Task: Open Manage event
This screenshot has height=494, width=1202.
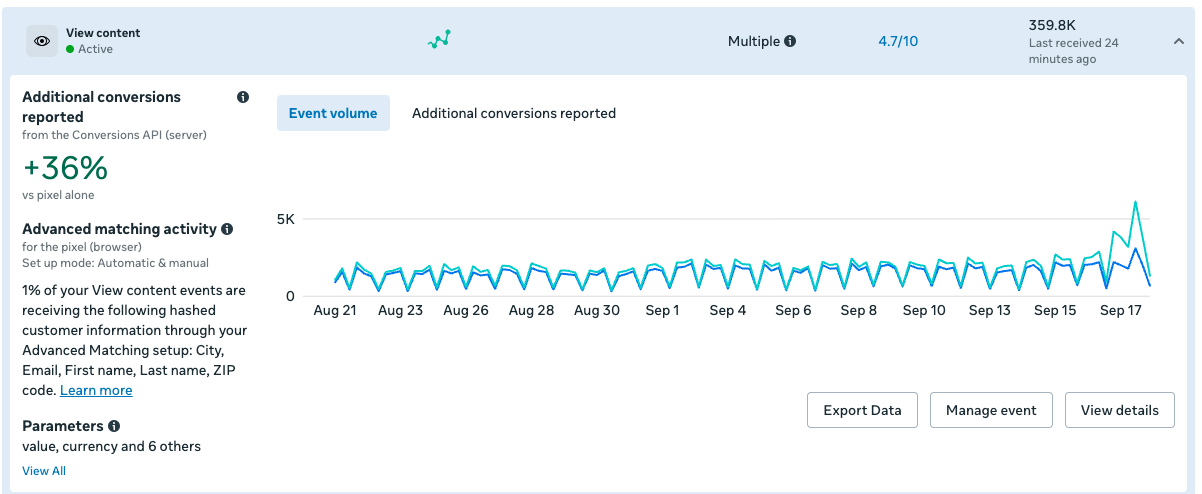Action: point(991,410)
